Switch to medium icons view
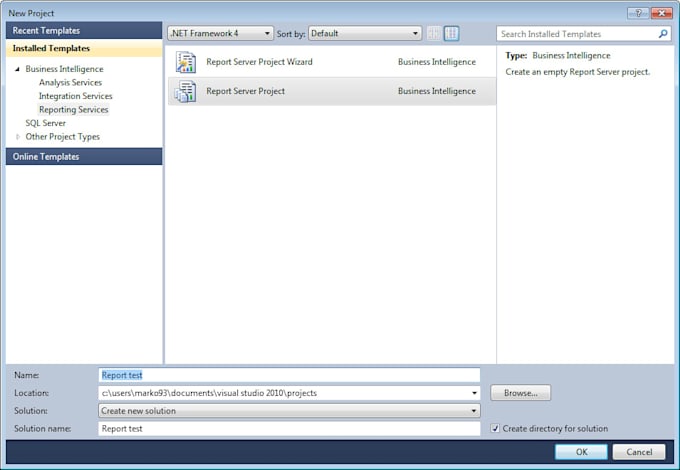Screen dimensions: 680x470 point(451,33)
